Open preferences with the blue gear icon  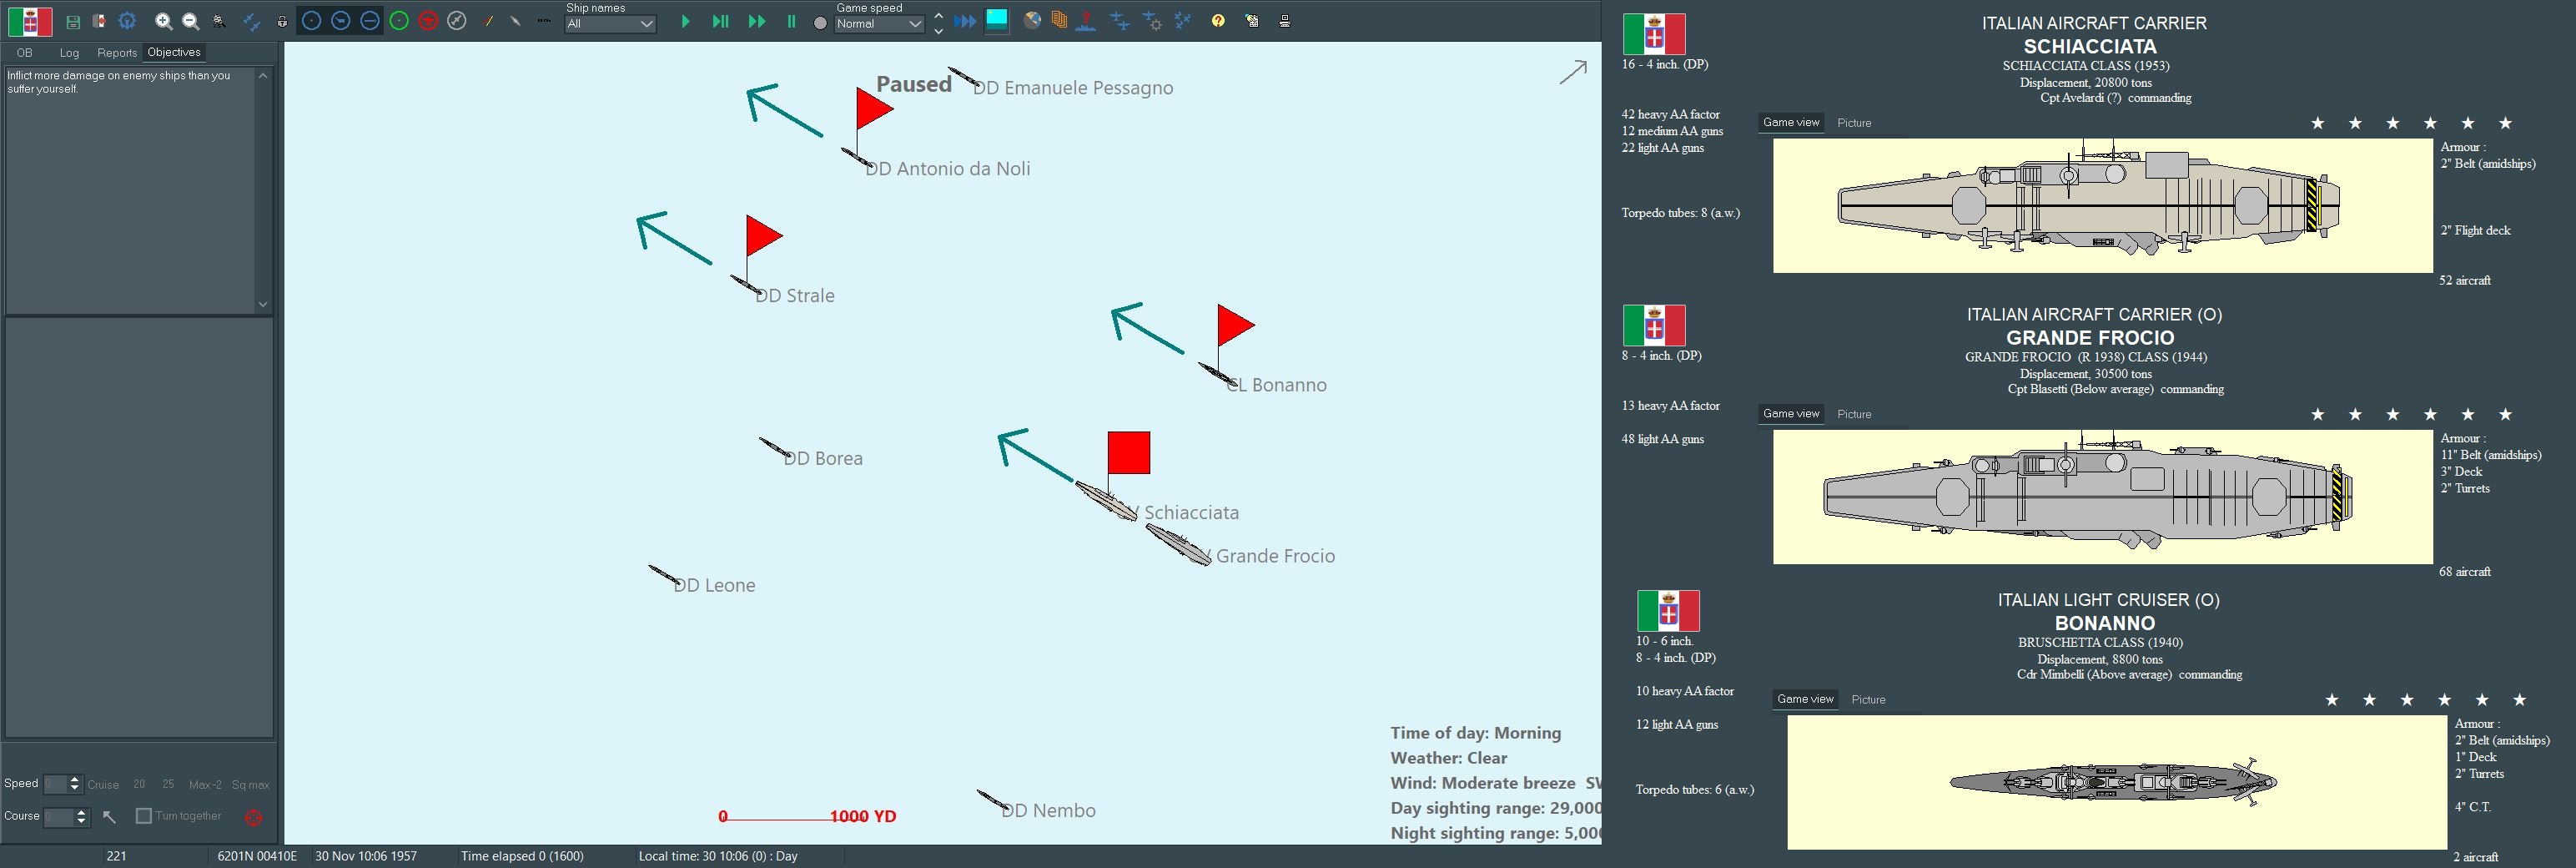coord(127,21)
